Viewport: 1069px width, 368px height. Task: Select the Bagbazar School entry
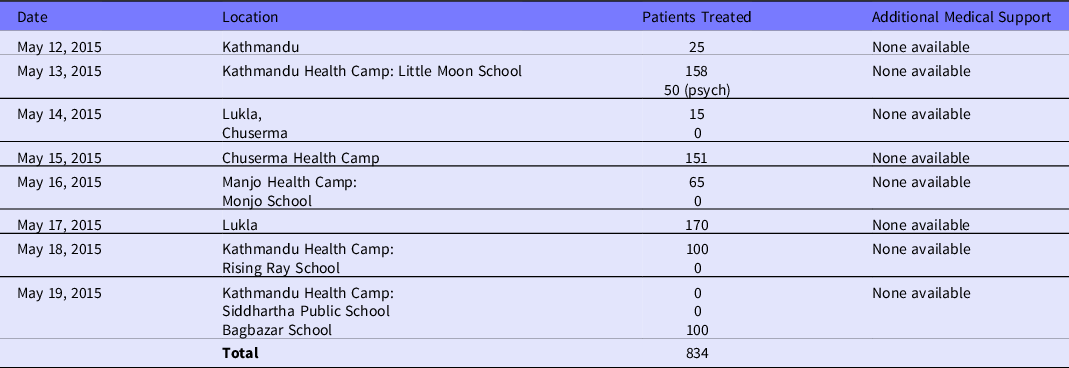[277, 331]
